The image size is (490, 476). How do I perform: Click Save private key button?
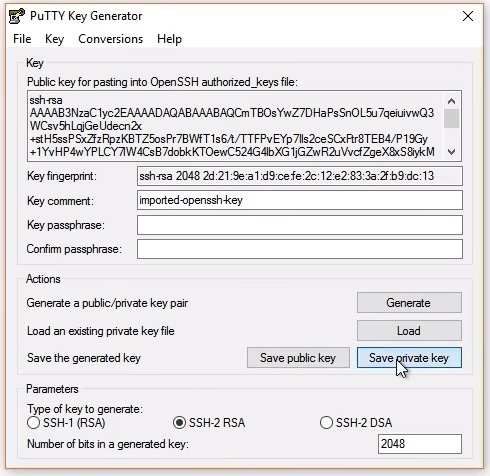click(409, 358)
